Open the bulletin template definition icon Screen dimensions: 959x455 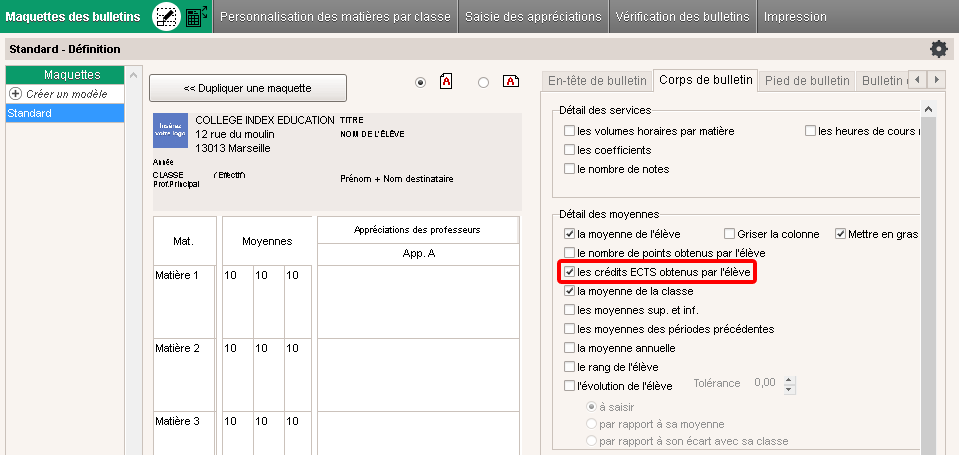[164, 17]
